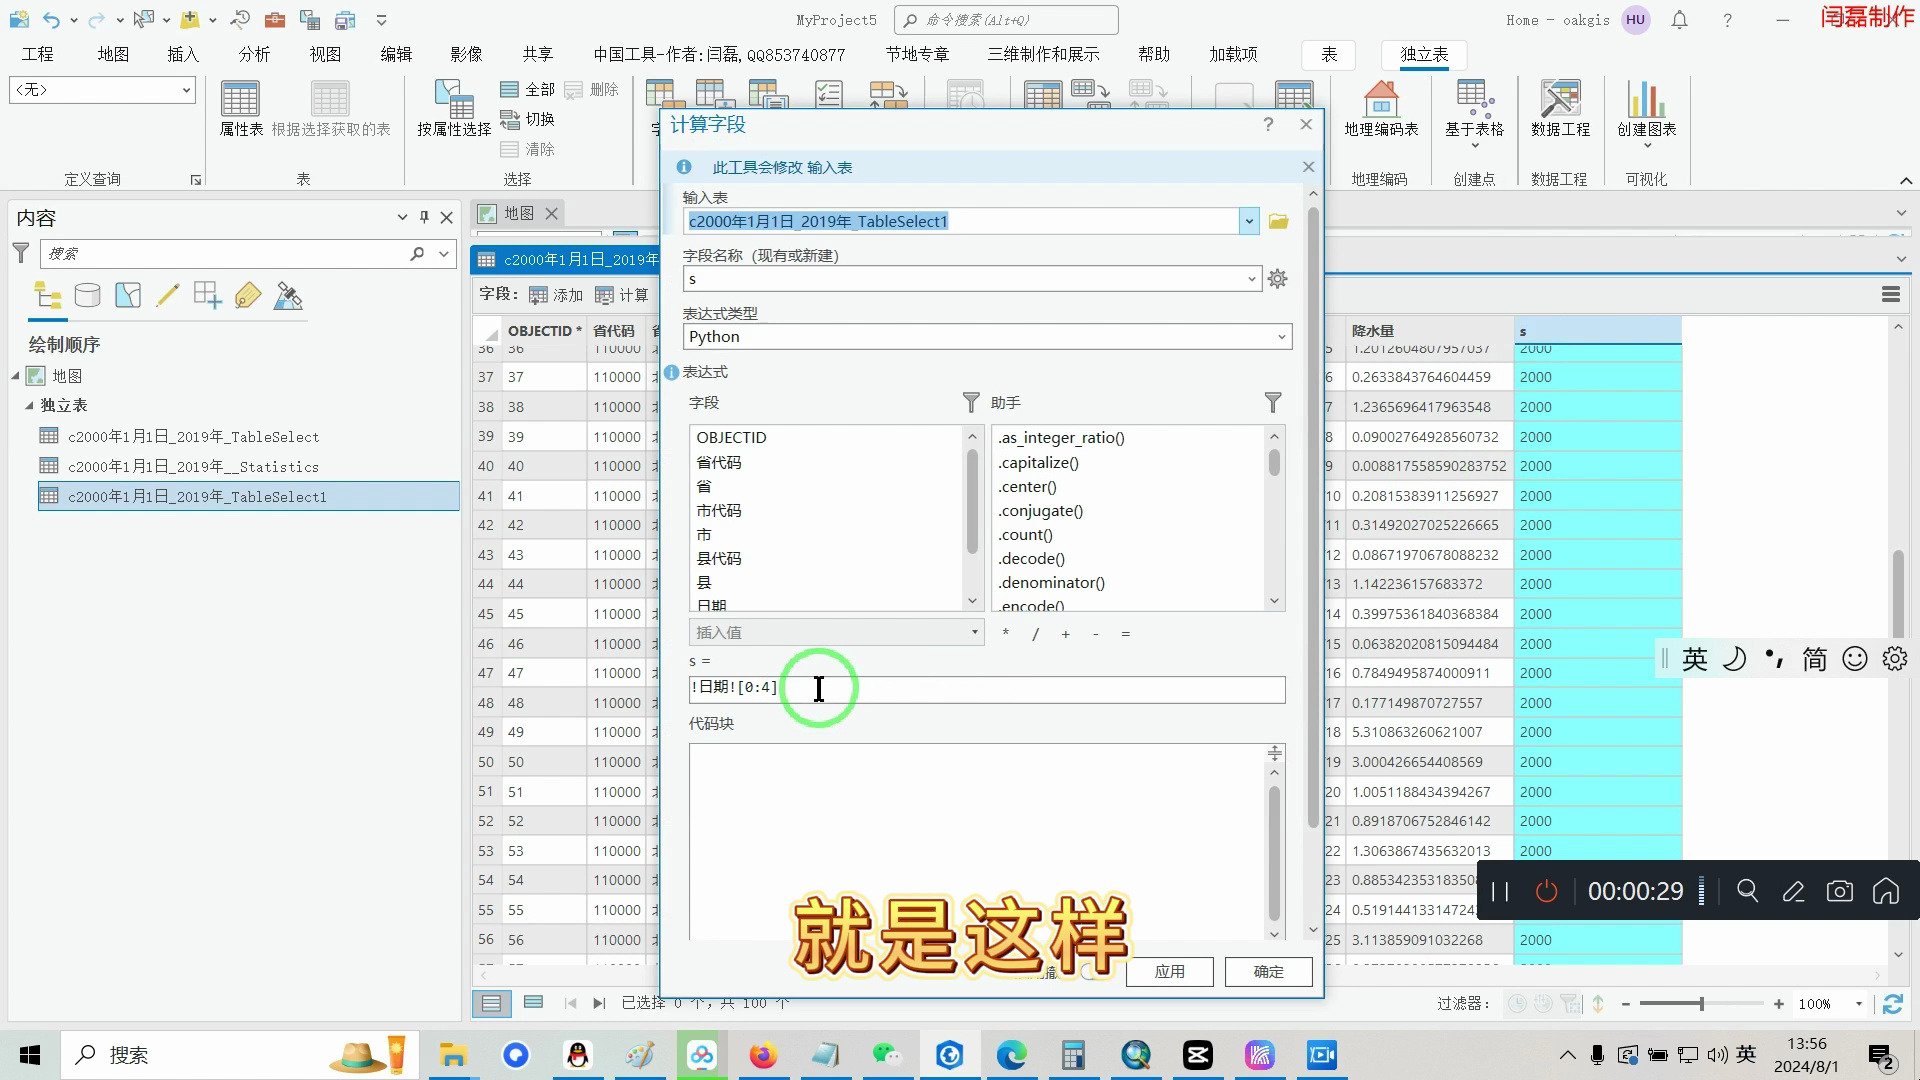
Task: Click inside the expression field showing !日期![0:4]
Action: coord(900,689)
